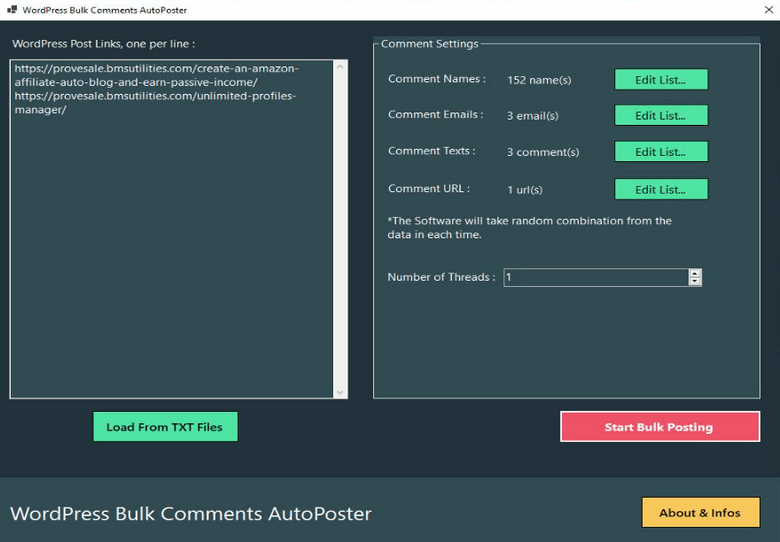Edit the Comment Emails list
780x542 pixels.
[661, 115]
